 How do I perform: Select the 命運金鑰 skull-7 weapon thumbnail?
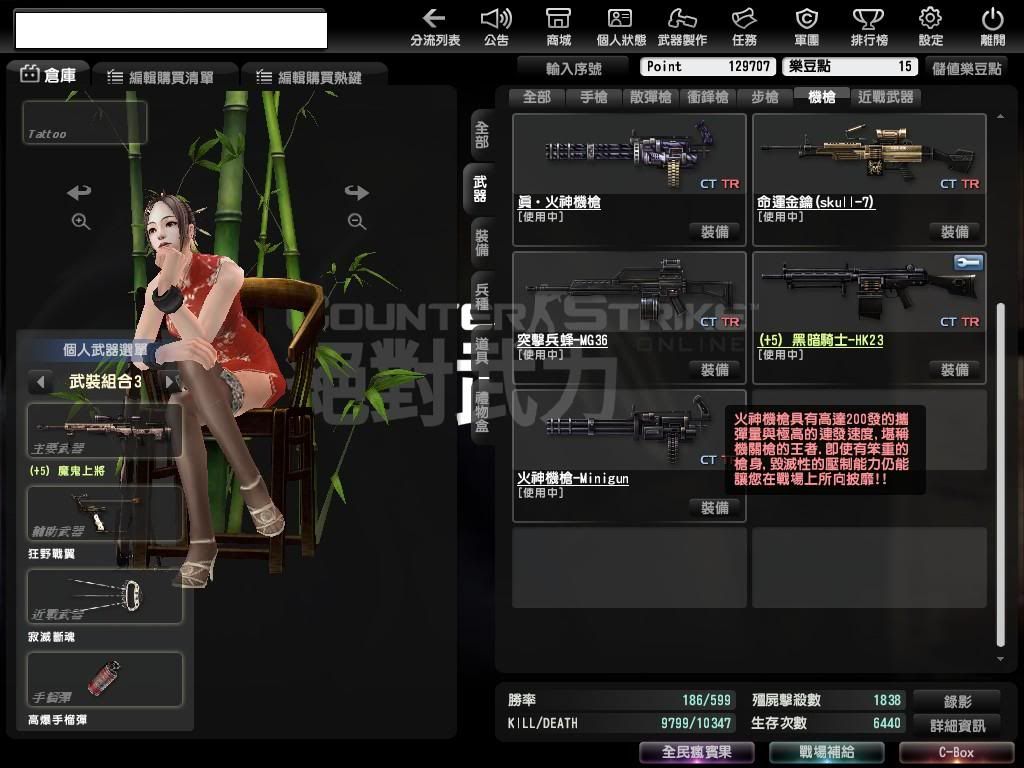click(x=869, y=154)
